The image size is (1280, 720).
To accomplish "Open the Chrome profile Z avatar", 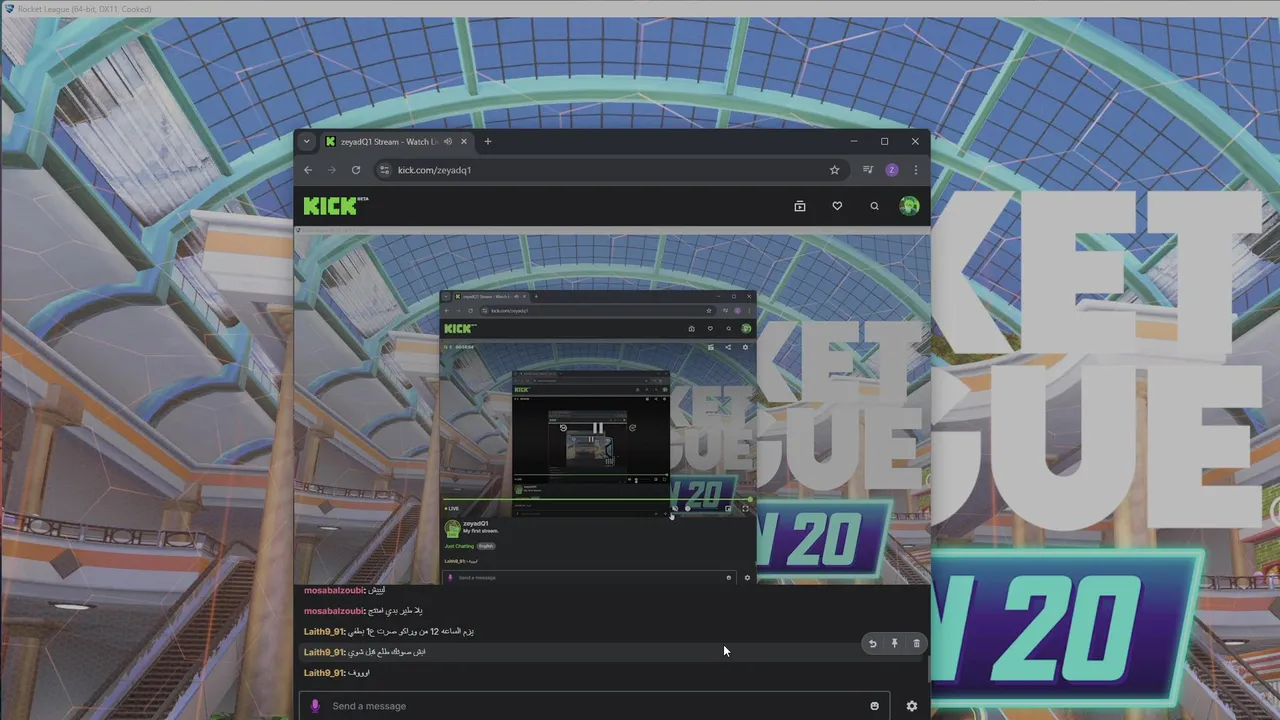I will (x=892, y=170).
